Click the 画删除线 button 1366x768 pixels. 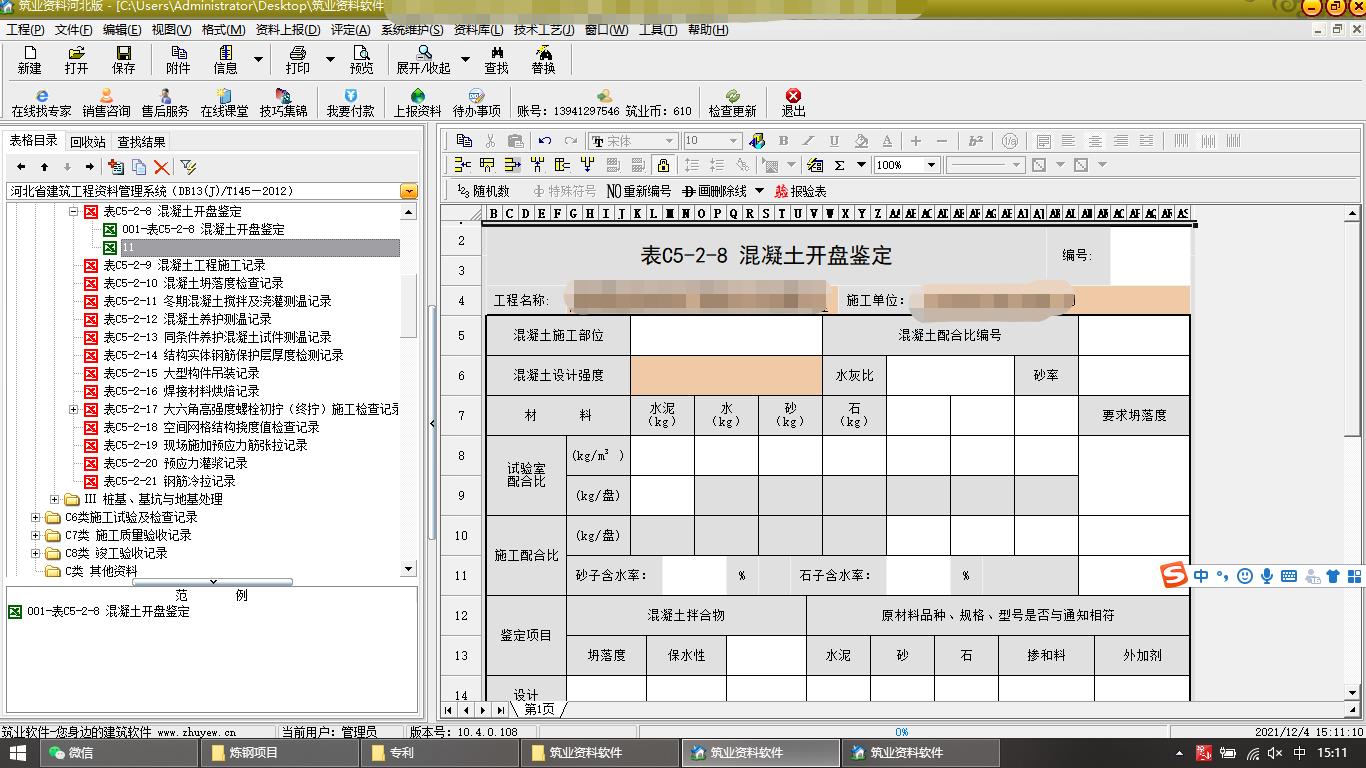pos(715,191)
